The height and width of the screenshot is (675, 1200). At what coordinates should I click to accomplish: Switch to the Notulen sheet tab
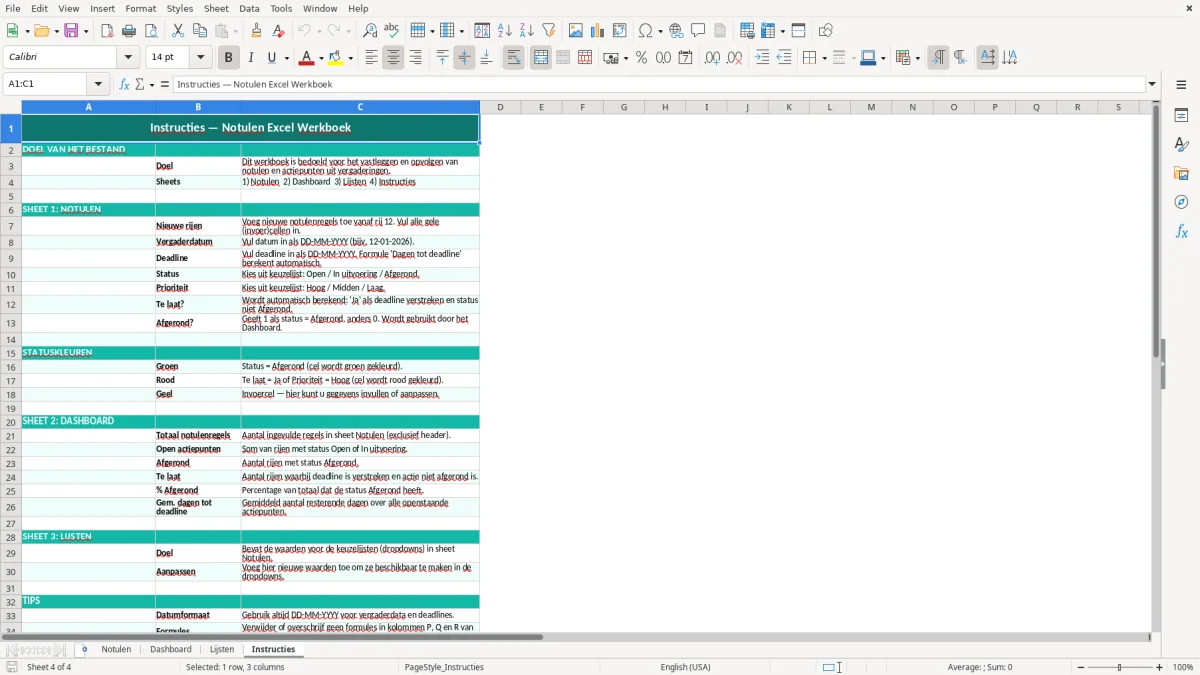pyautogui.click(x=116, y=649)
